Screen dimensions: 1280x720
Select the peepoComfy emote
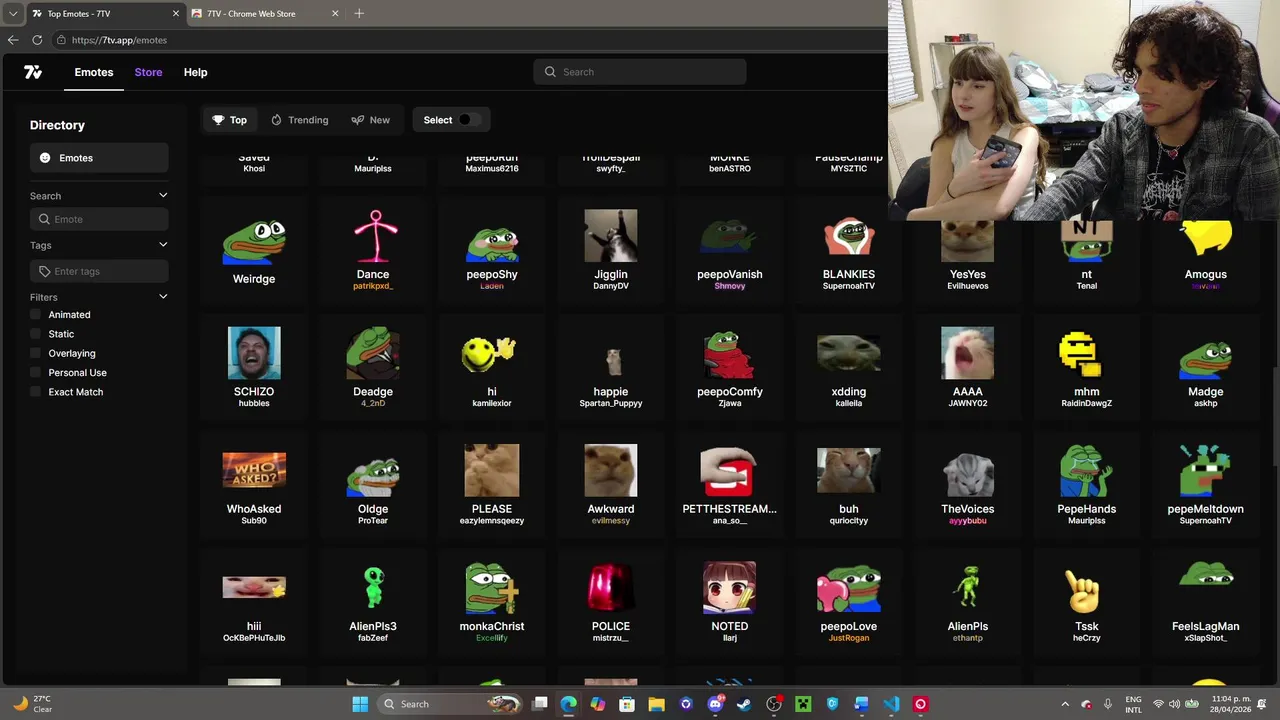coord(730,369)
